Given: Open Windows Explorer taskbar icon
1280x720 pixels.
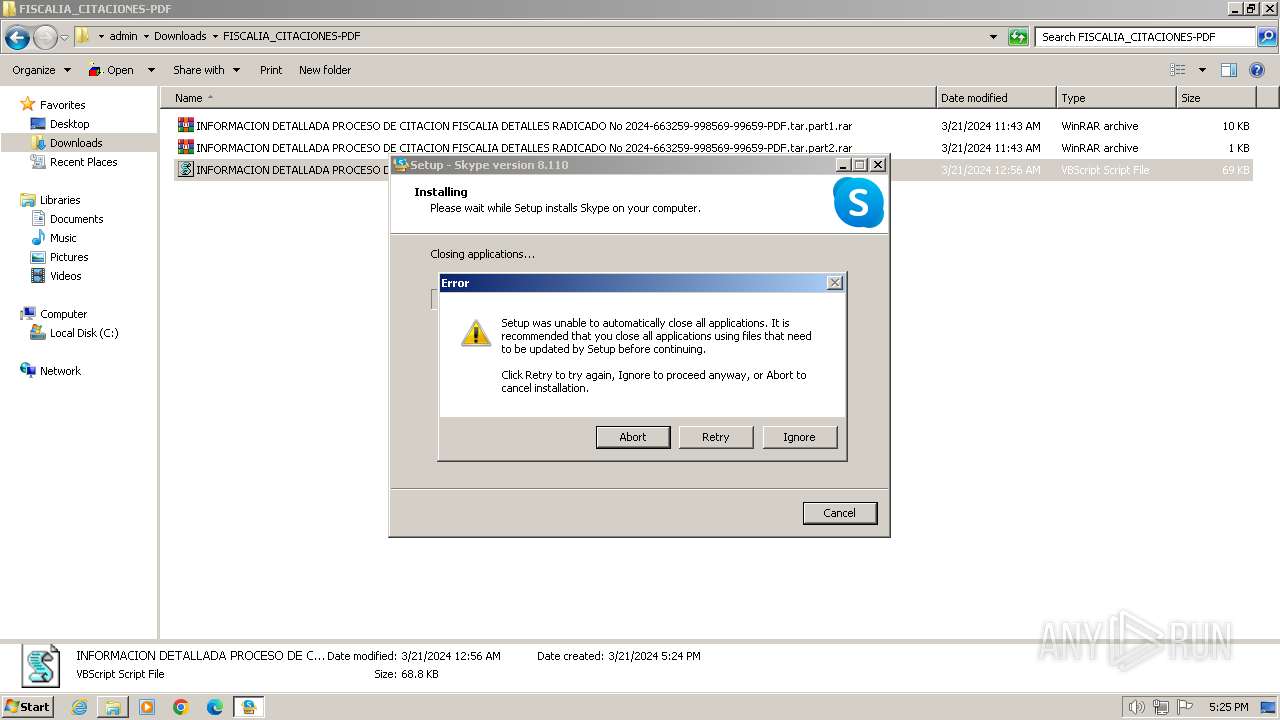Looking at the screenshot, I should [x=113, y=707].
